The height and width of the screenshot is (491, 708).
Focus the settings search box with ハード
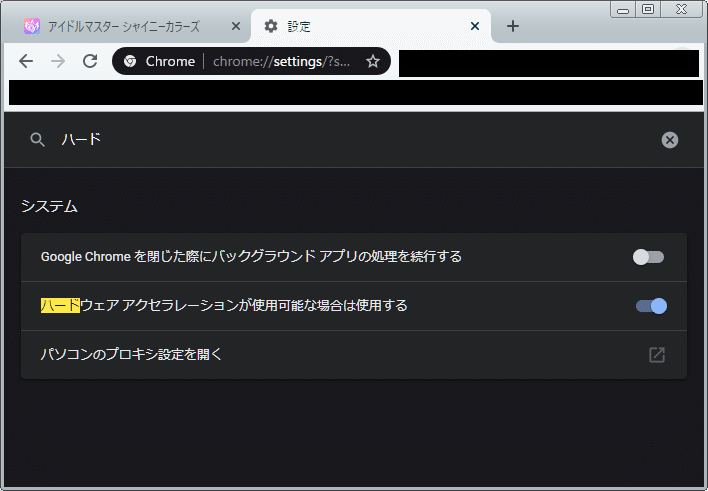(352, 140)
